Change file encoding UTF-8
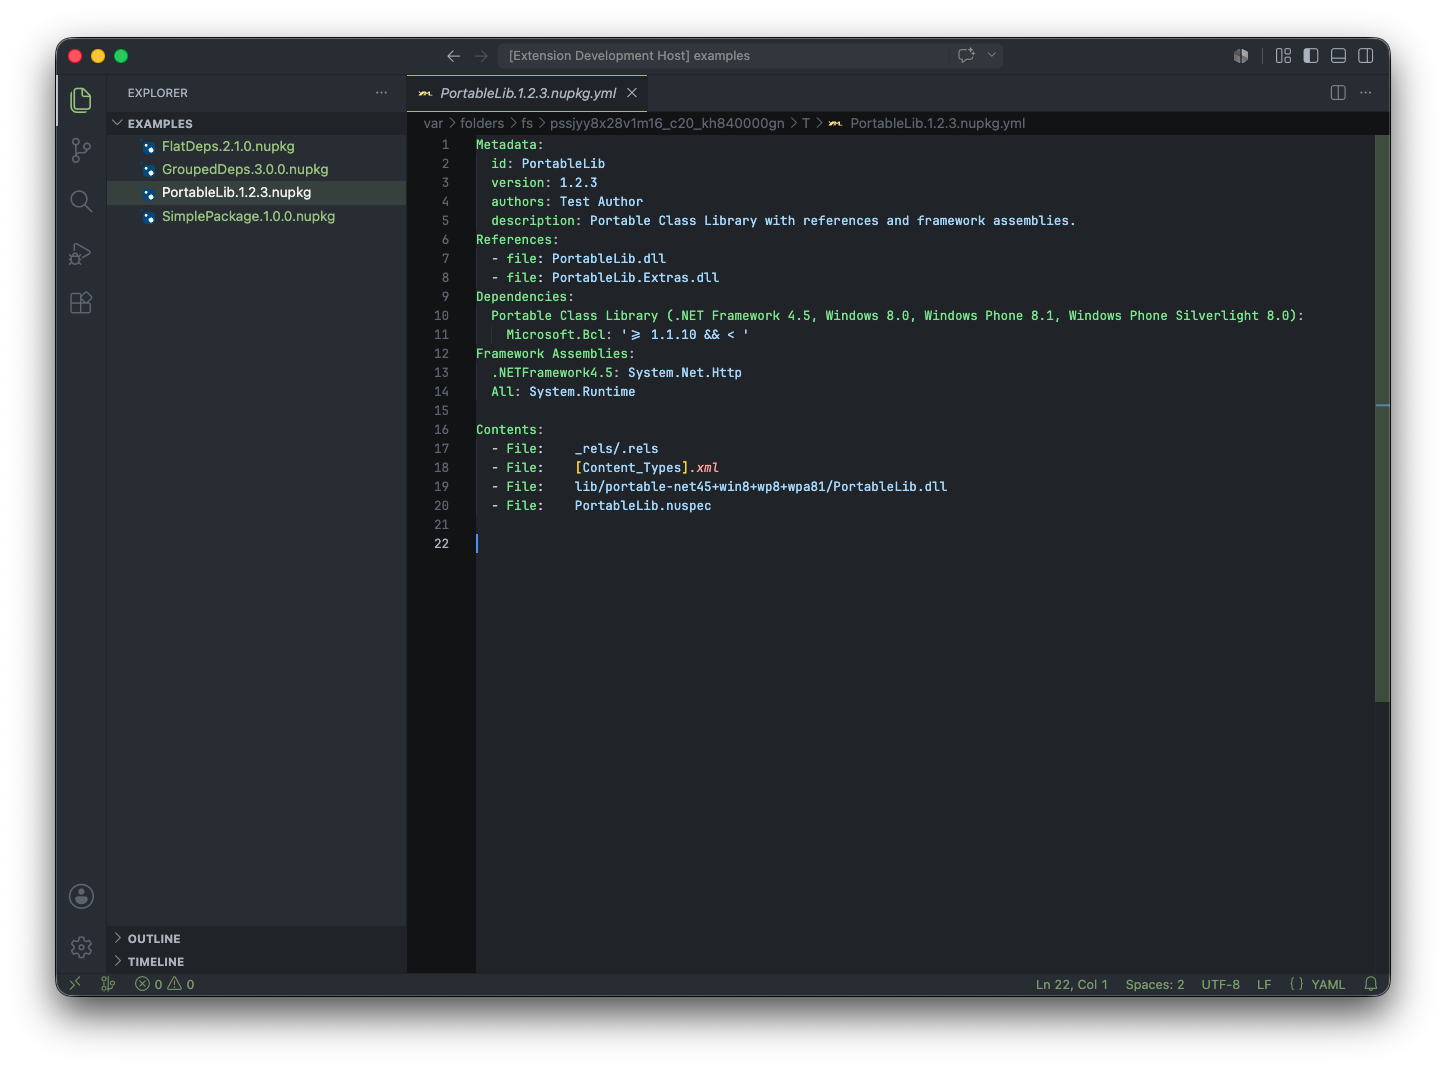 [x=1220, y=984]
